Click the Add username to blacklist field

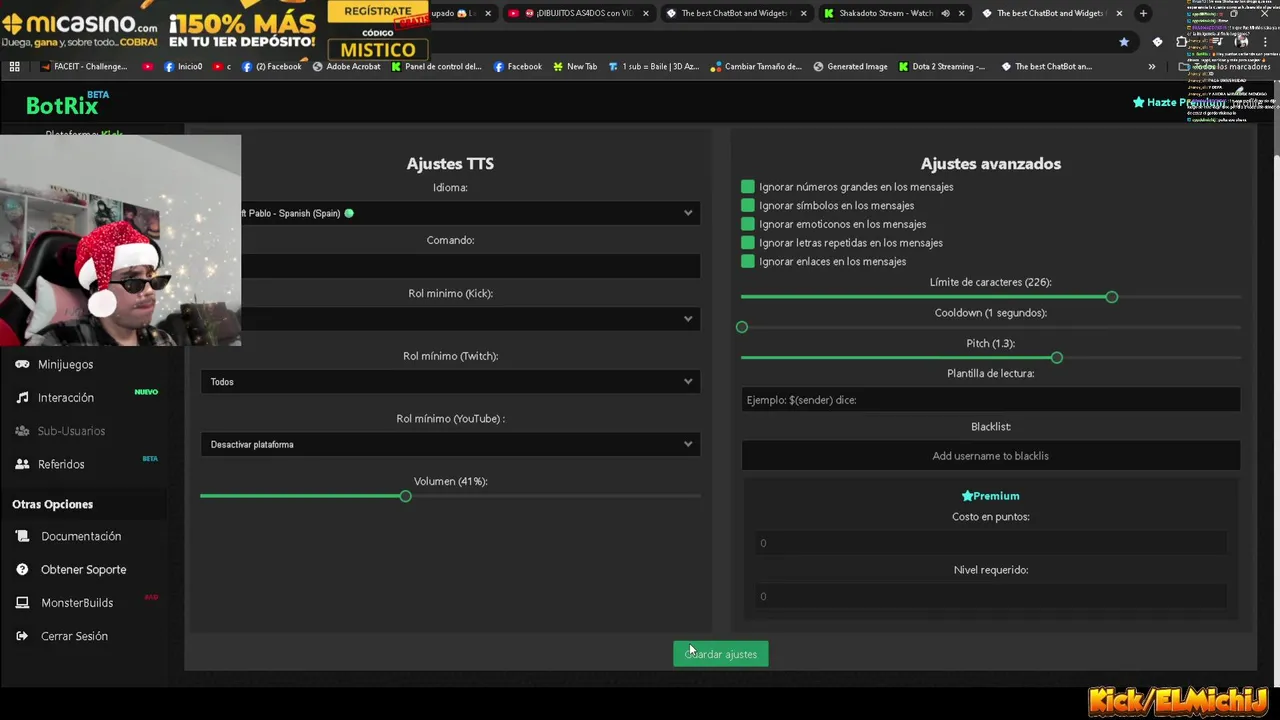pyautogui.click(x=990, y=456)
